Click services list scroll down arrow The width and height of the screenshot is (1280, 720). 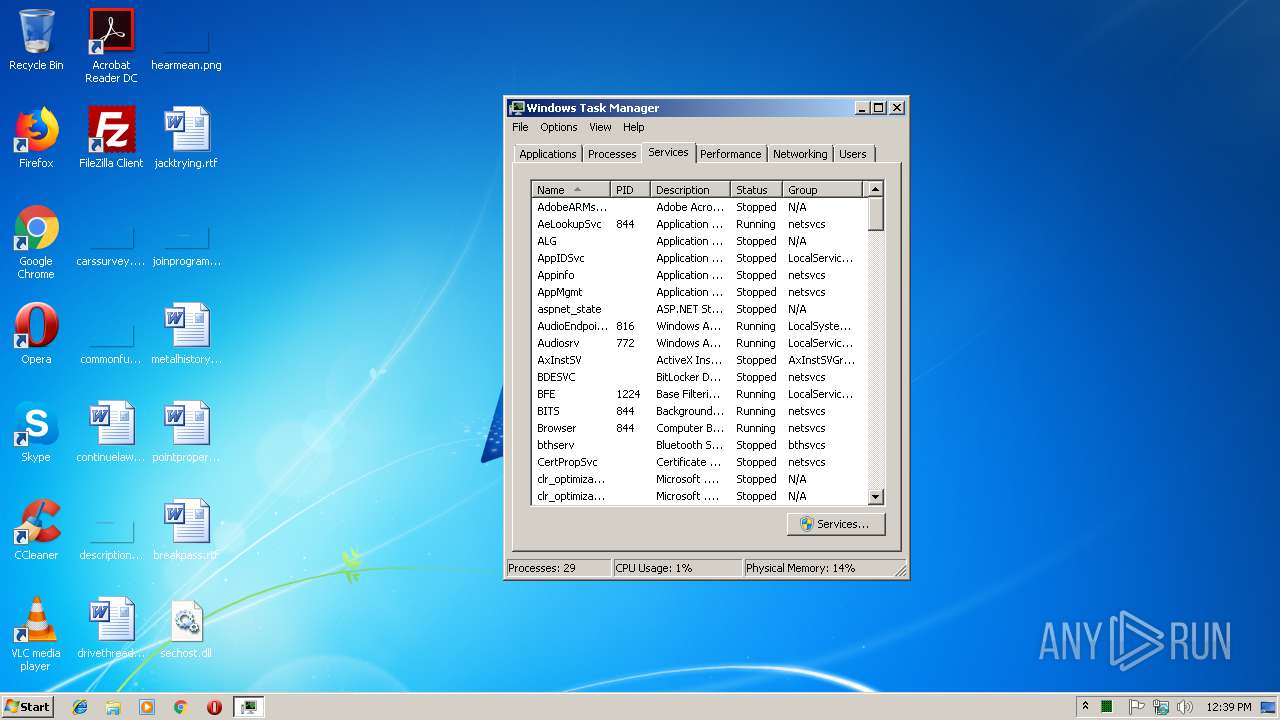(875, 496)
